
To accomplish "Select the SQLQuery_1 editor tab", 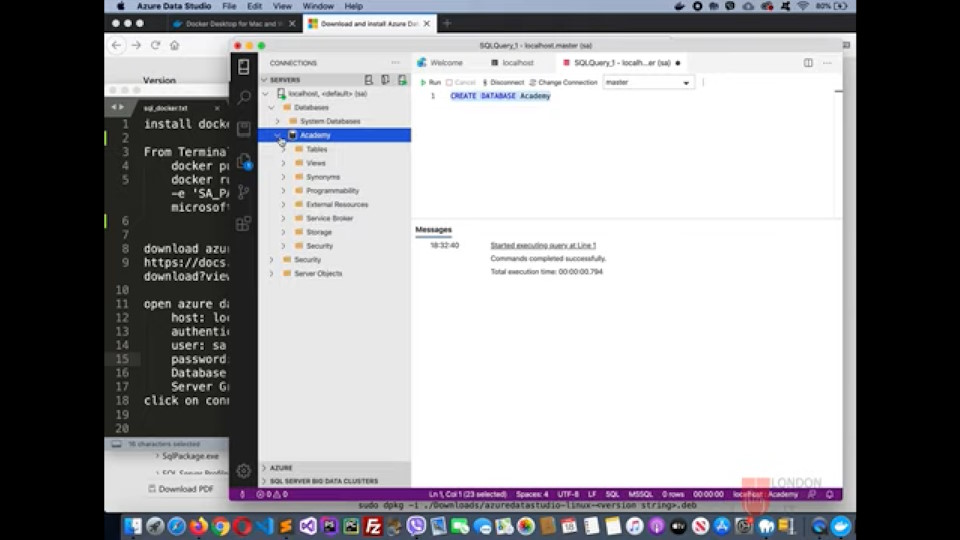I will (x=621, y=62).
